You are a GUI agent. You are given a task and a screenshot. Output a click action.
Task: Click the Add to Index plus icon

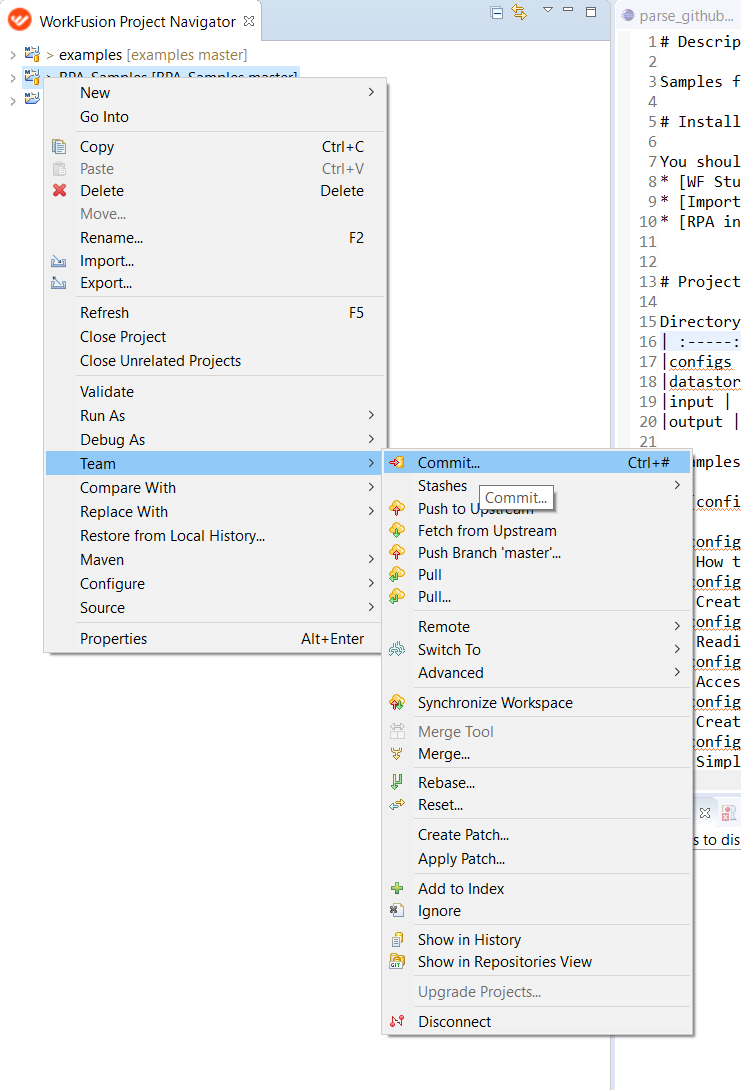[x=397, y=888]
